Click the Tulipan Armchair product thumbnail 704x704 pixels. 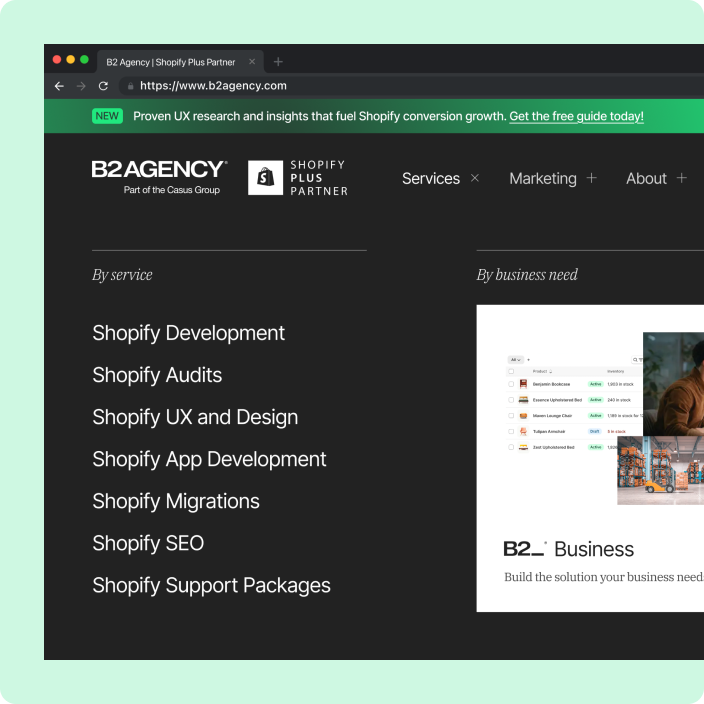523,431
